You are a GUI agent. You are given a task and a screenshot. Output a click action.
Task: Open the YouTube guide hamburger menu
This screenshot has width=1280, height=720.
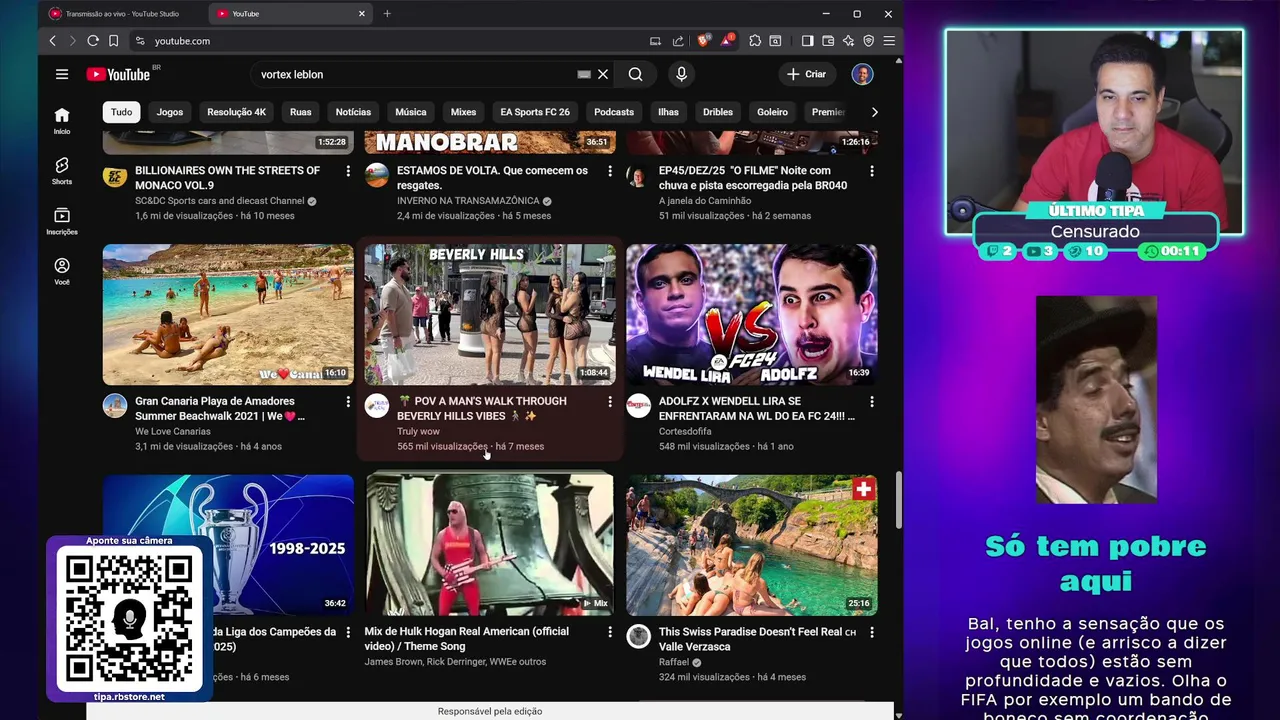62,74
